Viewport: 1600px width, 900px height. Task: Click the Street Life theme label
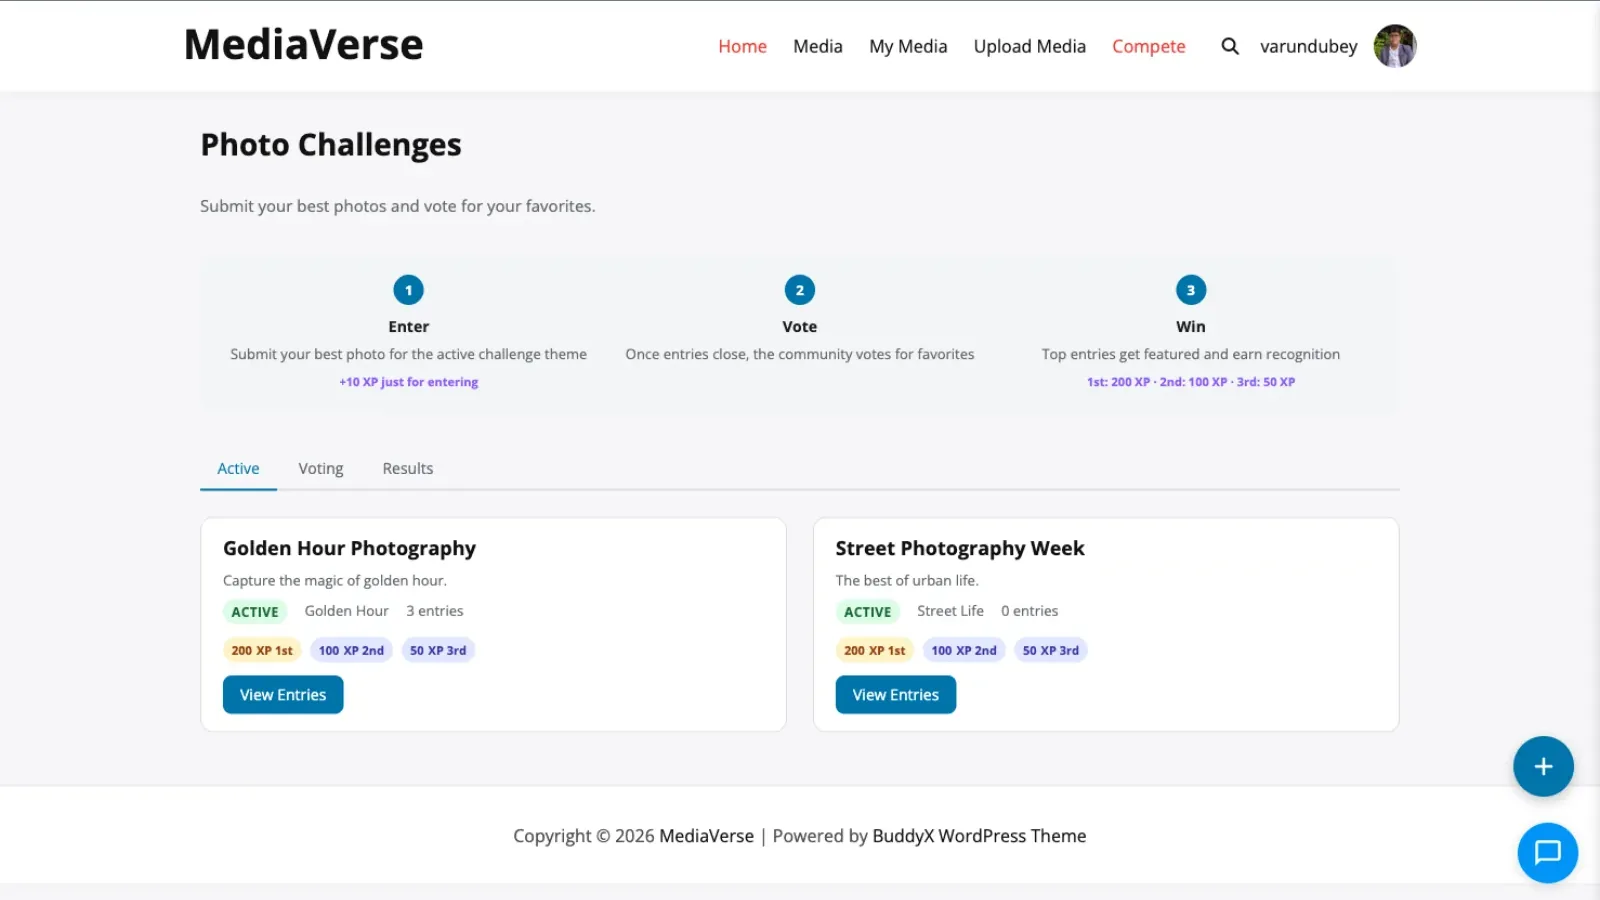point(951,611)
